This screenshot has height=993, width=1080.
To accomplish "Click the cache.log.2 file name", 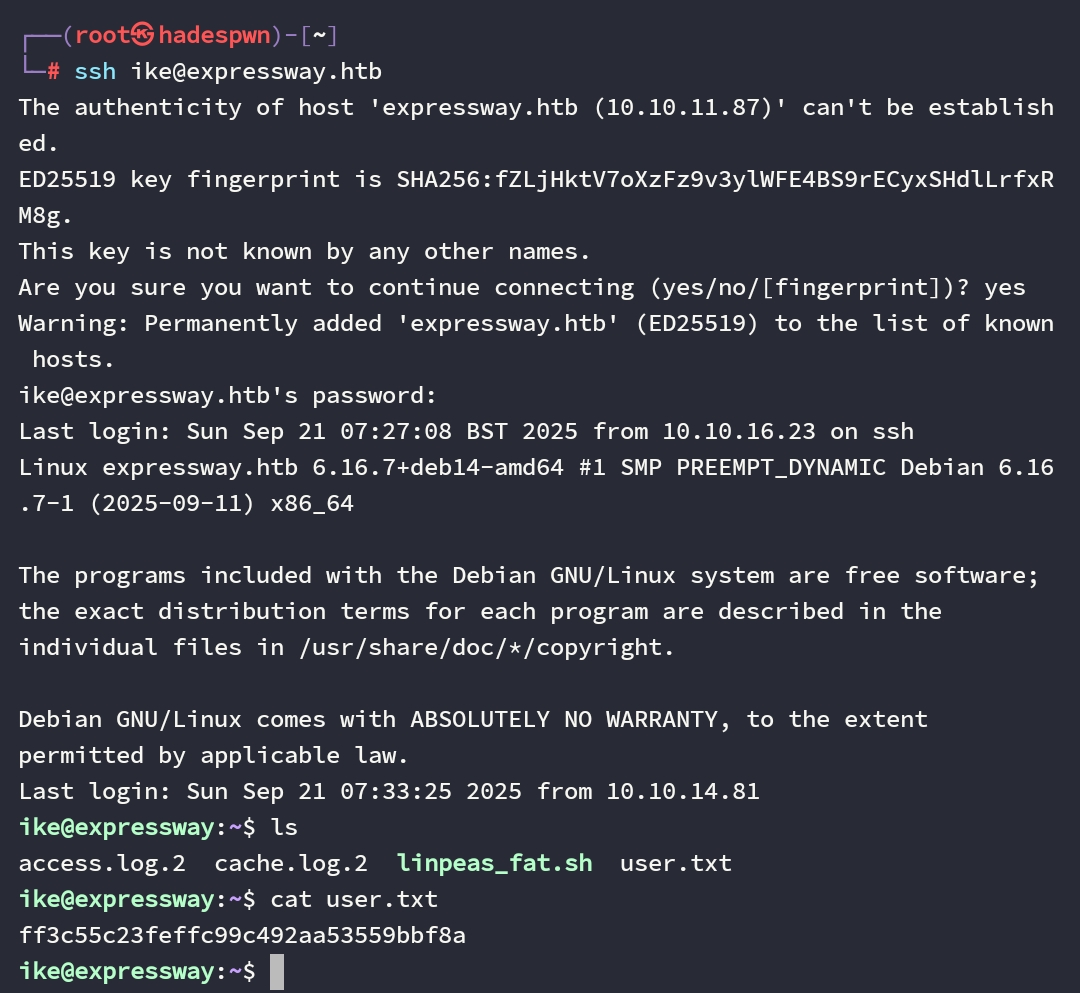I will [x=291, y=863].
